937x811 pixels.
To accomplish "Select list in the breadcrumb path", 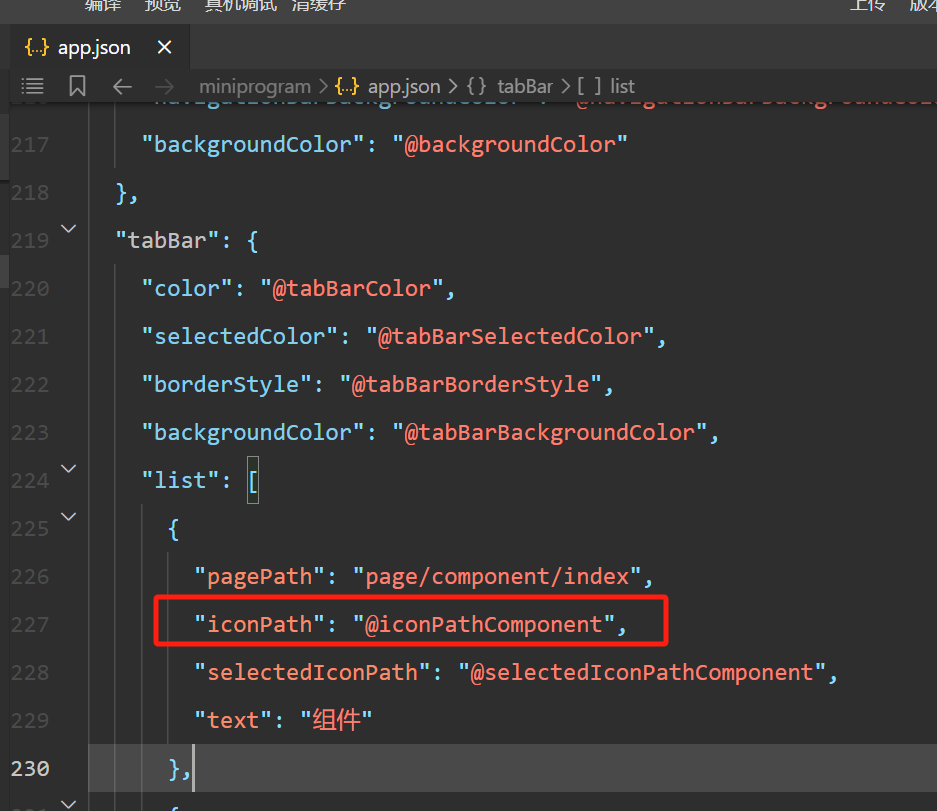I will tap(622, 87).
